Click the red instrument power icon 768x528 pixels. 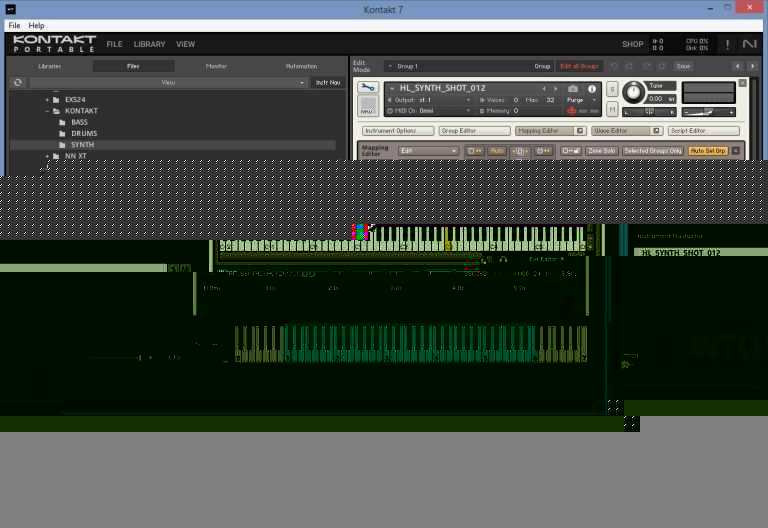571,111
